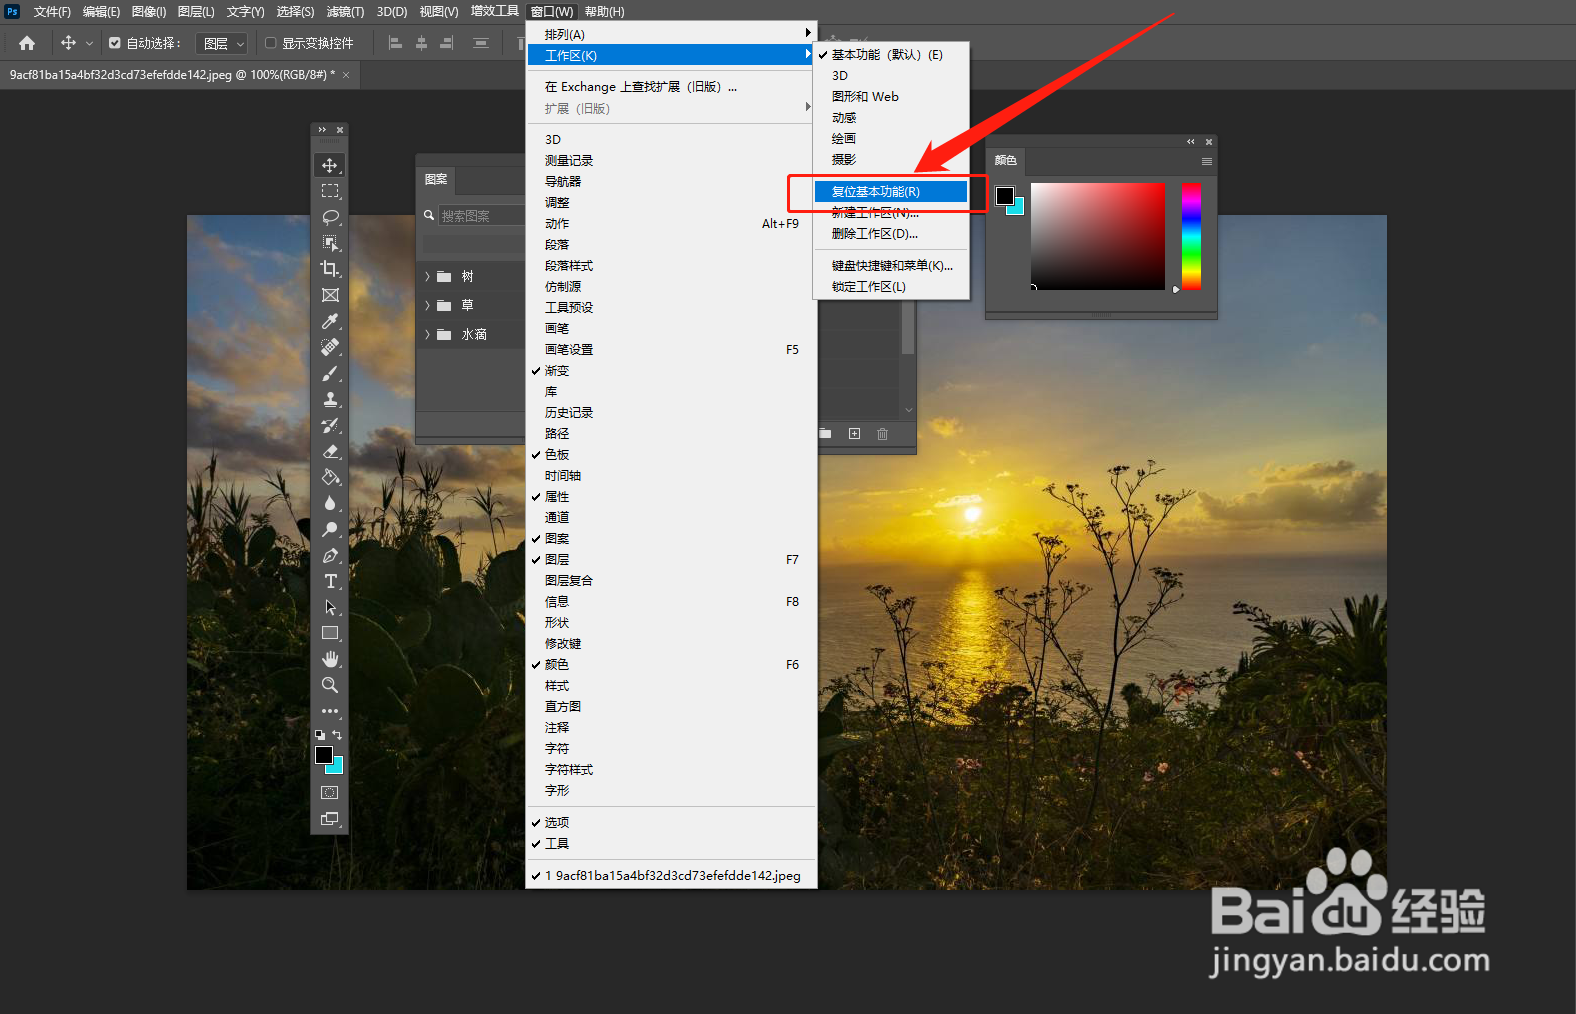Viewport: 1576px width, 1014px height.
Task: Open the Move tool preset dropdown arrow
Action: tap(89, 43)
